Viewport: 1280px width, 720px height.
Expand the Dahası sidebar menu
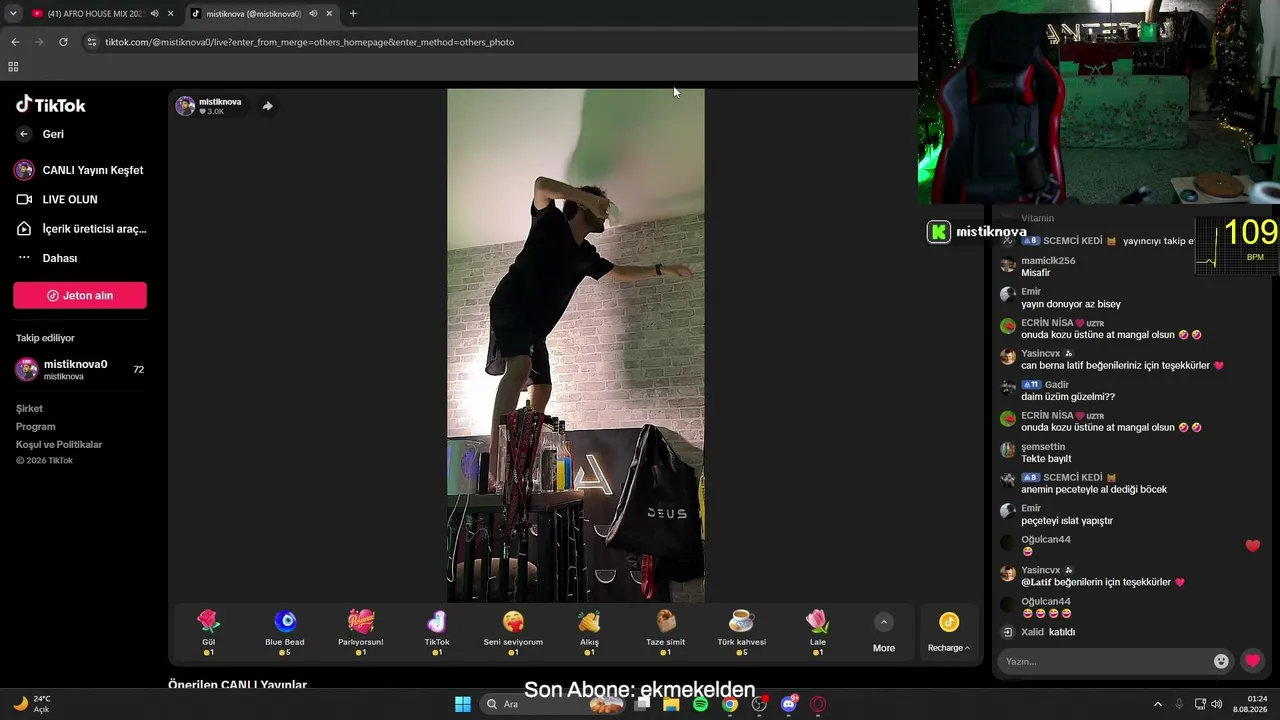pos(47,258)
